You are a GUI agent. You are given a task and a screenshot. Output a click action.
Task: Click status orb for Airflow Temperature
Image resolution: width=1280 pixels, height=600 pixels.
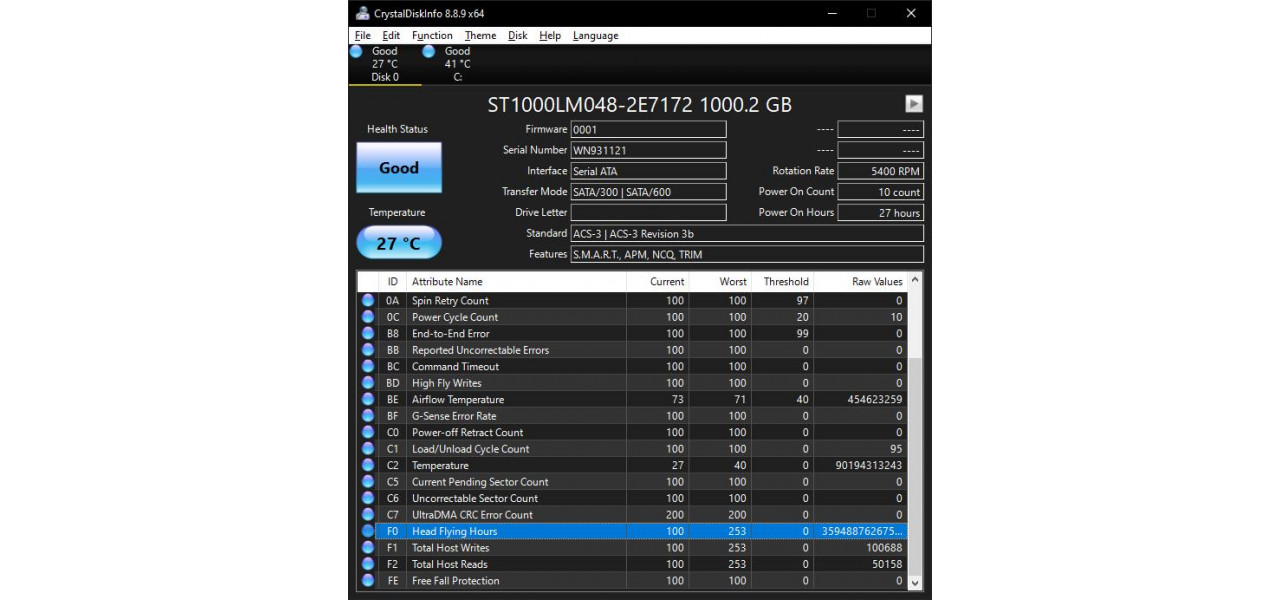pyautogui.click(x=368, y=399)
